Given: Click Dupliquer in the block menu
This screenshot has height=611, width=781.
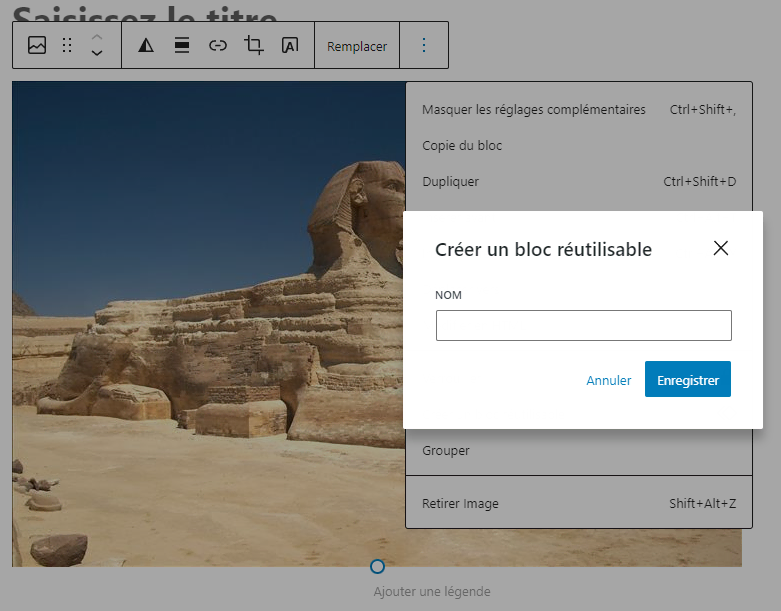Looking at the screenshot, I should pyautogui.click(x=450, y=182).
